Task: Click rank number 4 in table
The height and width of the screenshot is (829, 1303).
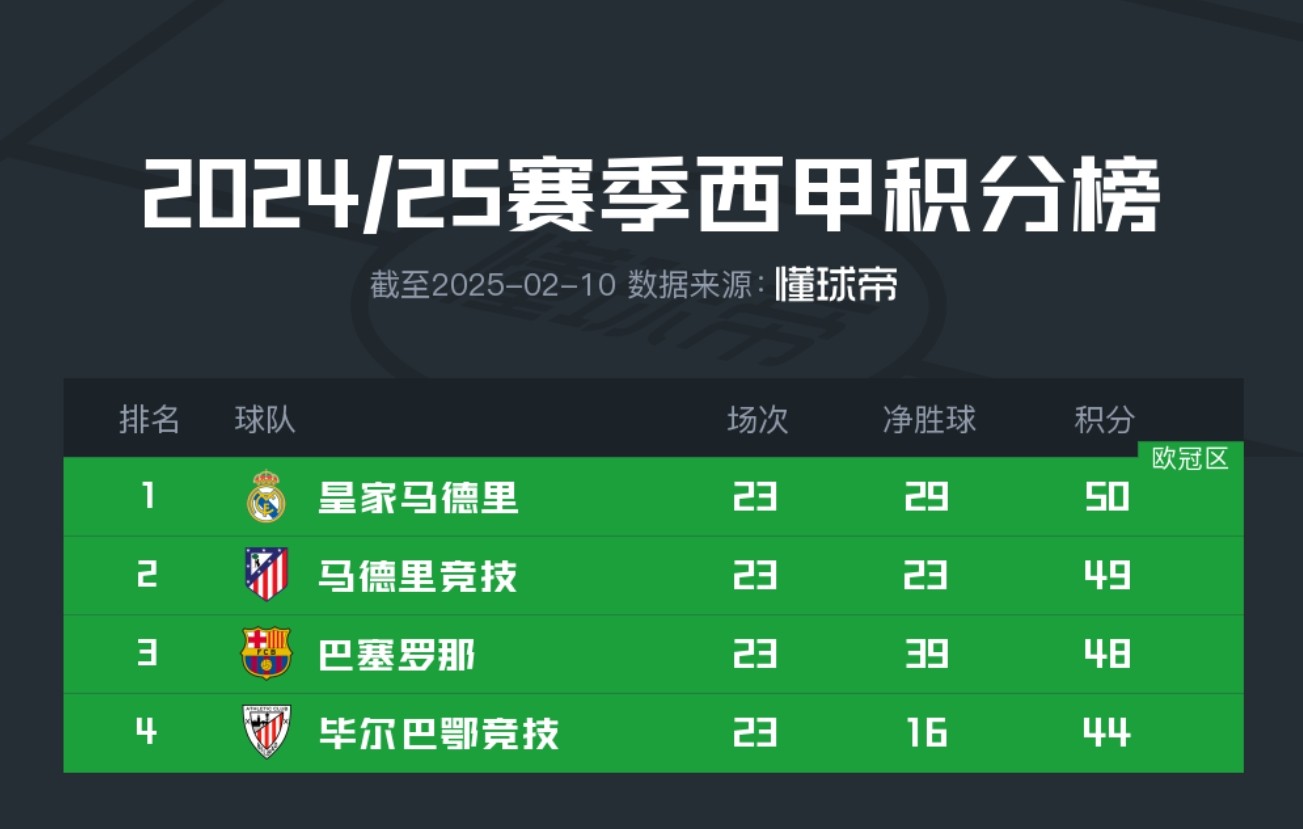Action: pyautogui.click(x=147, y=733)
